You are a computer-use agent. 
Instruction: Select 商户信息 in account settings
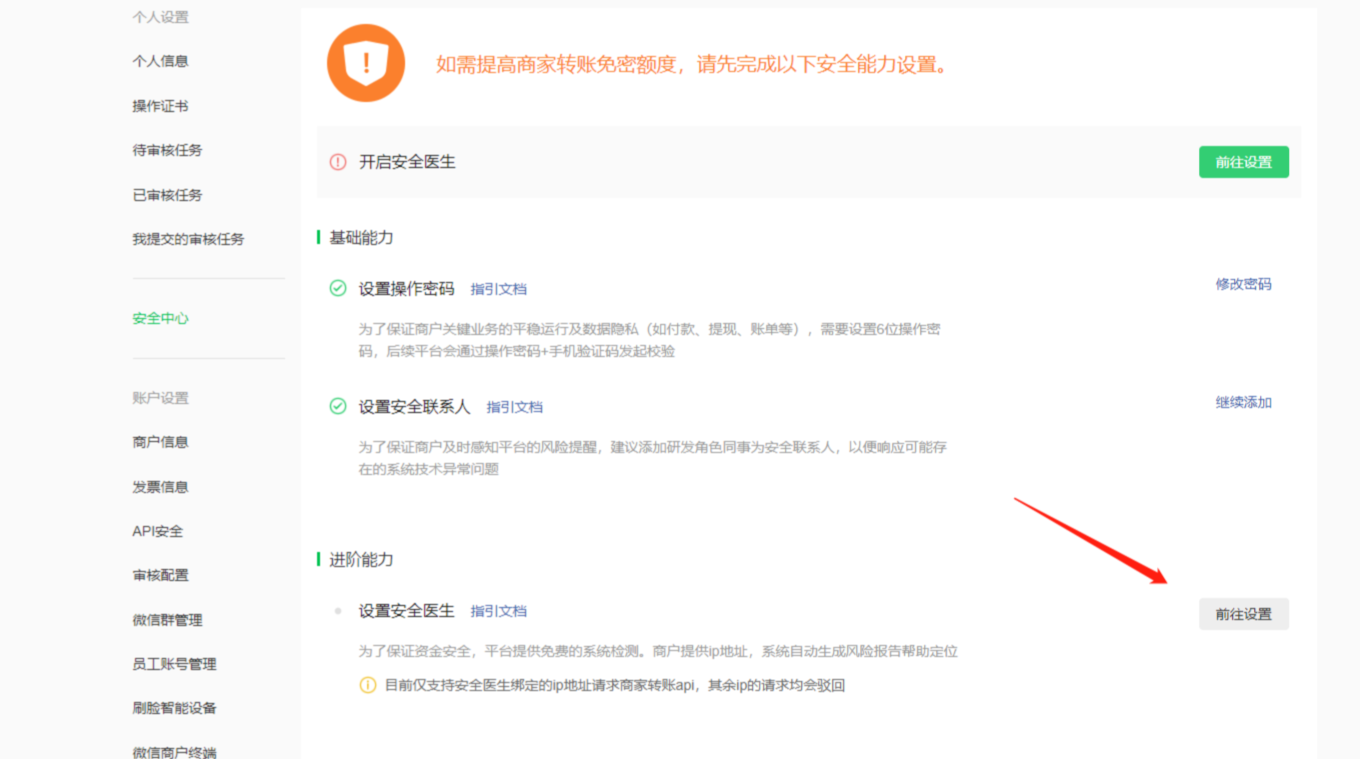coord(160,442)
